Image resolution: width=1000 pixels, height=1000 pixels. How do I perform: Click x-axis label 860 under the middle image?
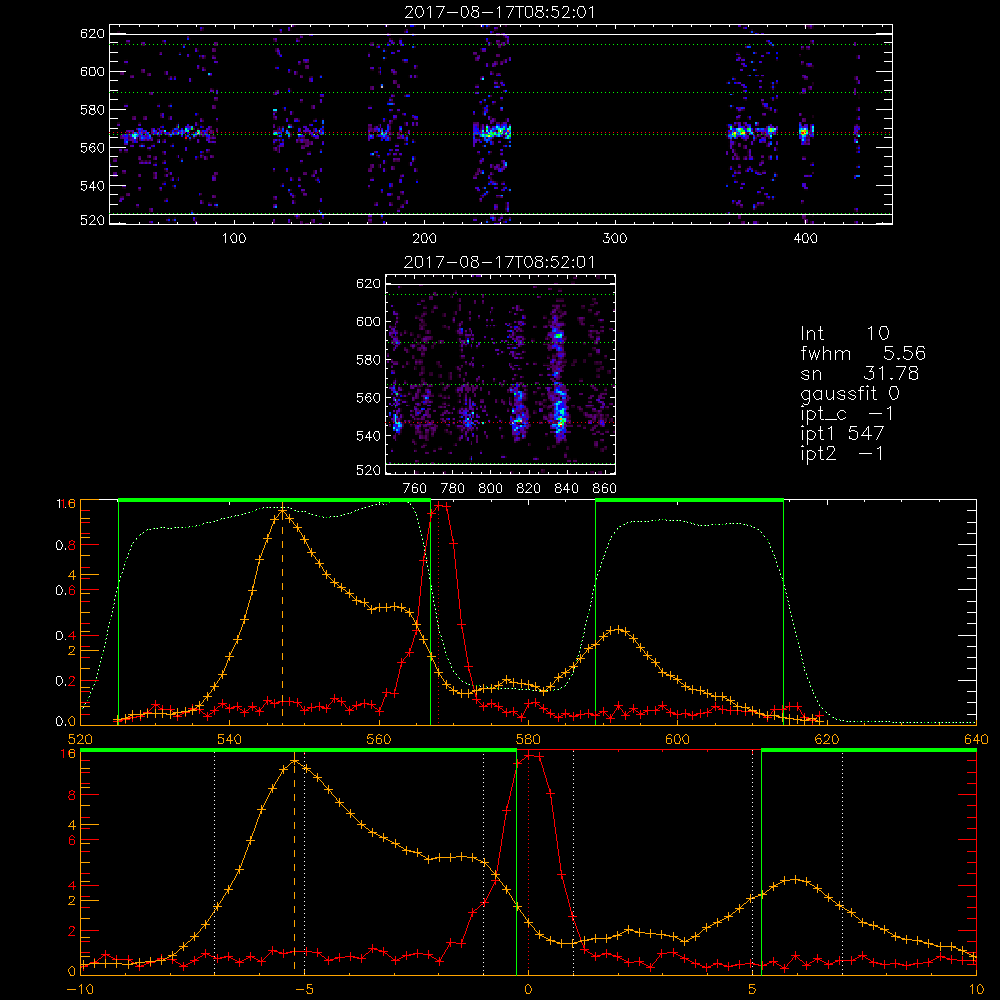(605, 489)
